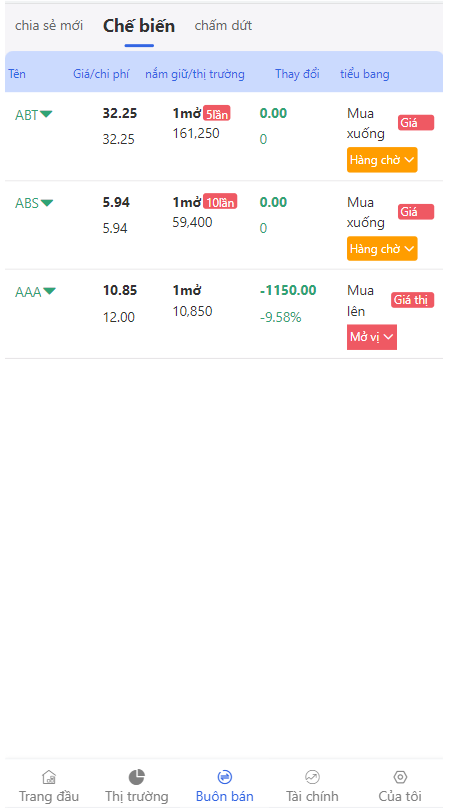Click the AAA loss value -1150.00
Image resolution: width=452 pixels, height=808 pixels.
click(288, 291)
